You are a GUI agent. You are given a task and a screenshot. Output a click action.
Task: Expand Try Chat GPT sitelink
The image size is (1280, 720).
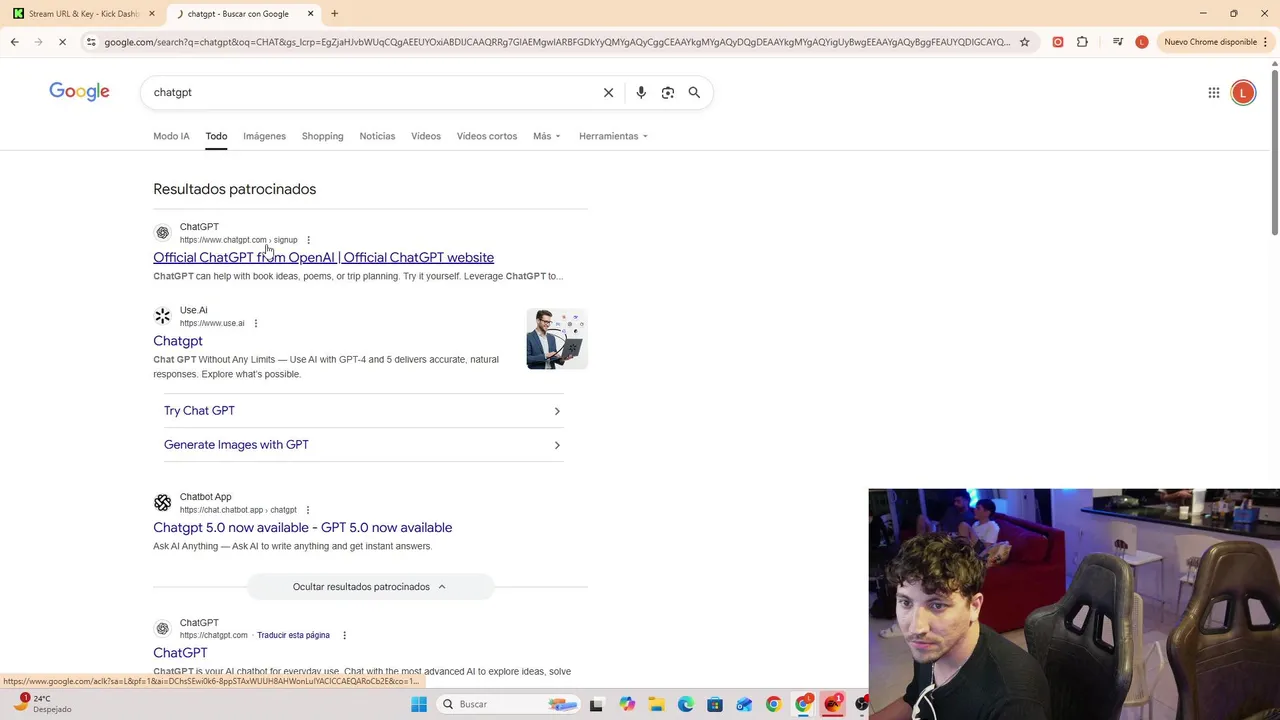pos(362,411)
